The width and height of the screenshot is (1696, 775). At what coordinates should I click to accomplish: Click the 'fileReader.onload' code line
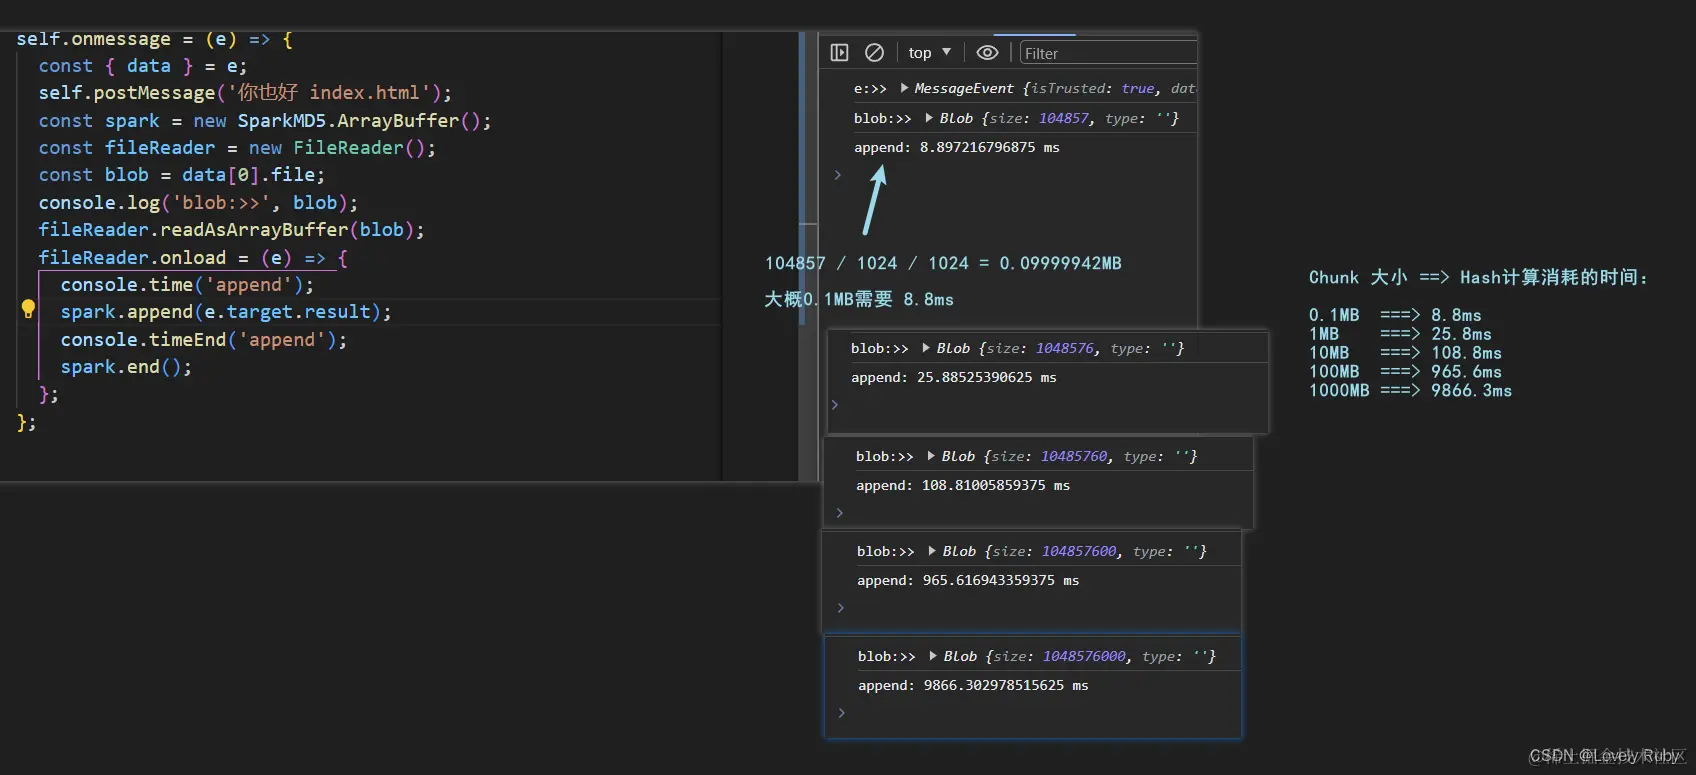[x=193, y=258]
